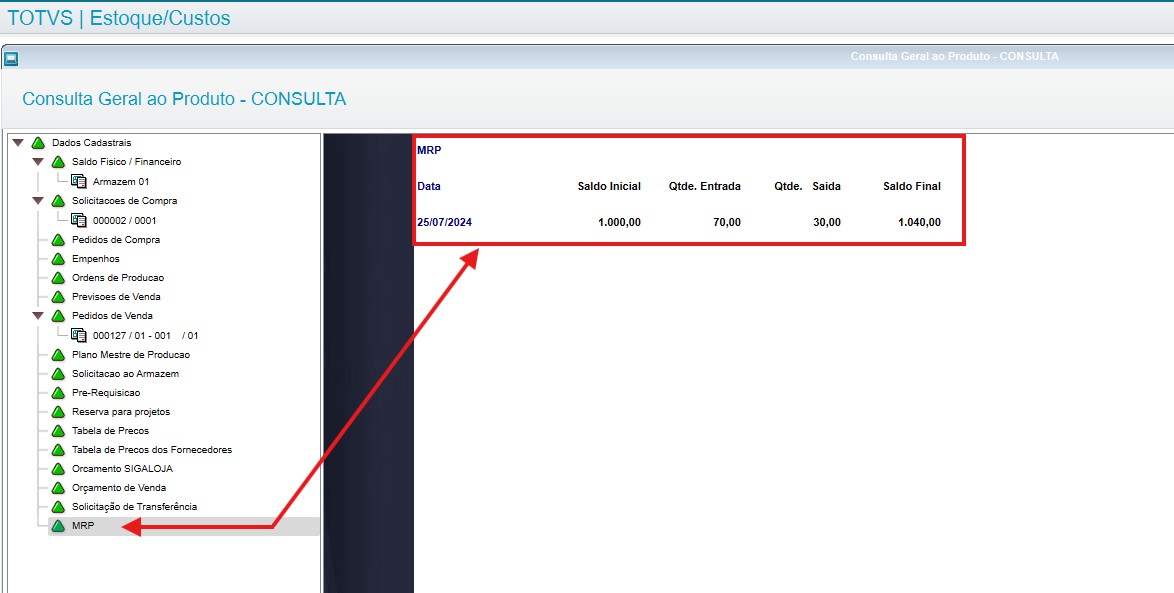Open sales order 000127 / 01 - 001 / 01
This screenshot has width=1174, height=593.
point(145,335)
